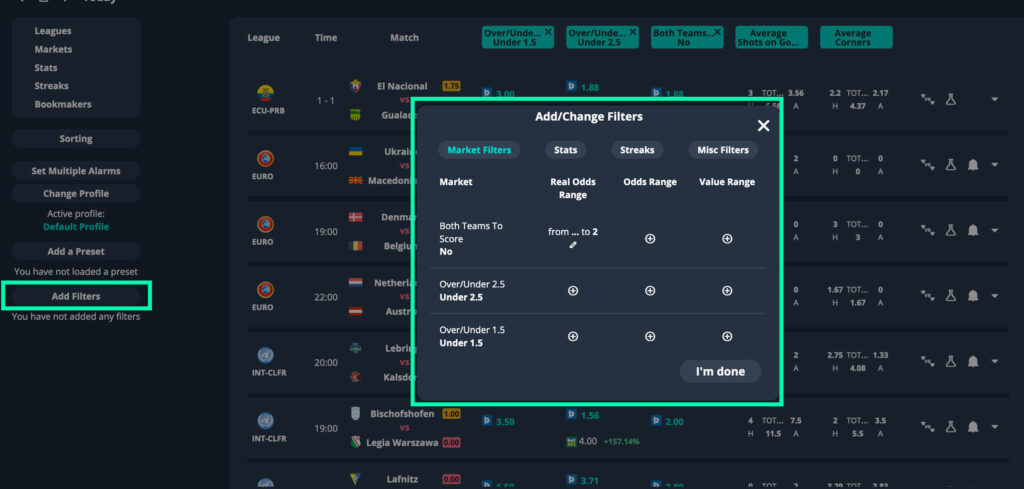Add Value Range for Under 2.5
Screen dimensions: 1024x489
click(x=727, y=291)
